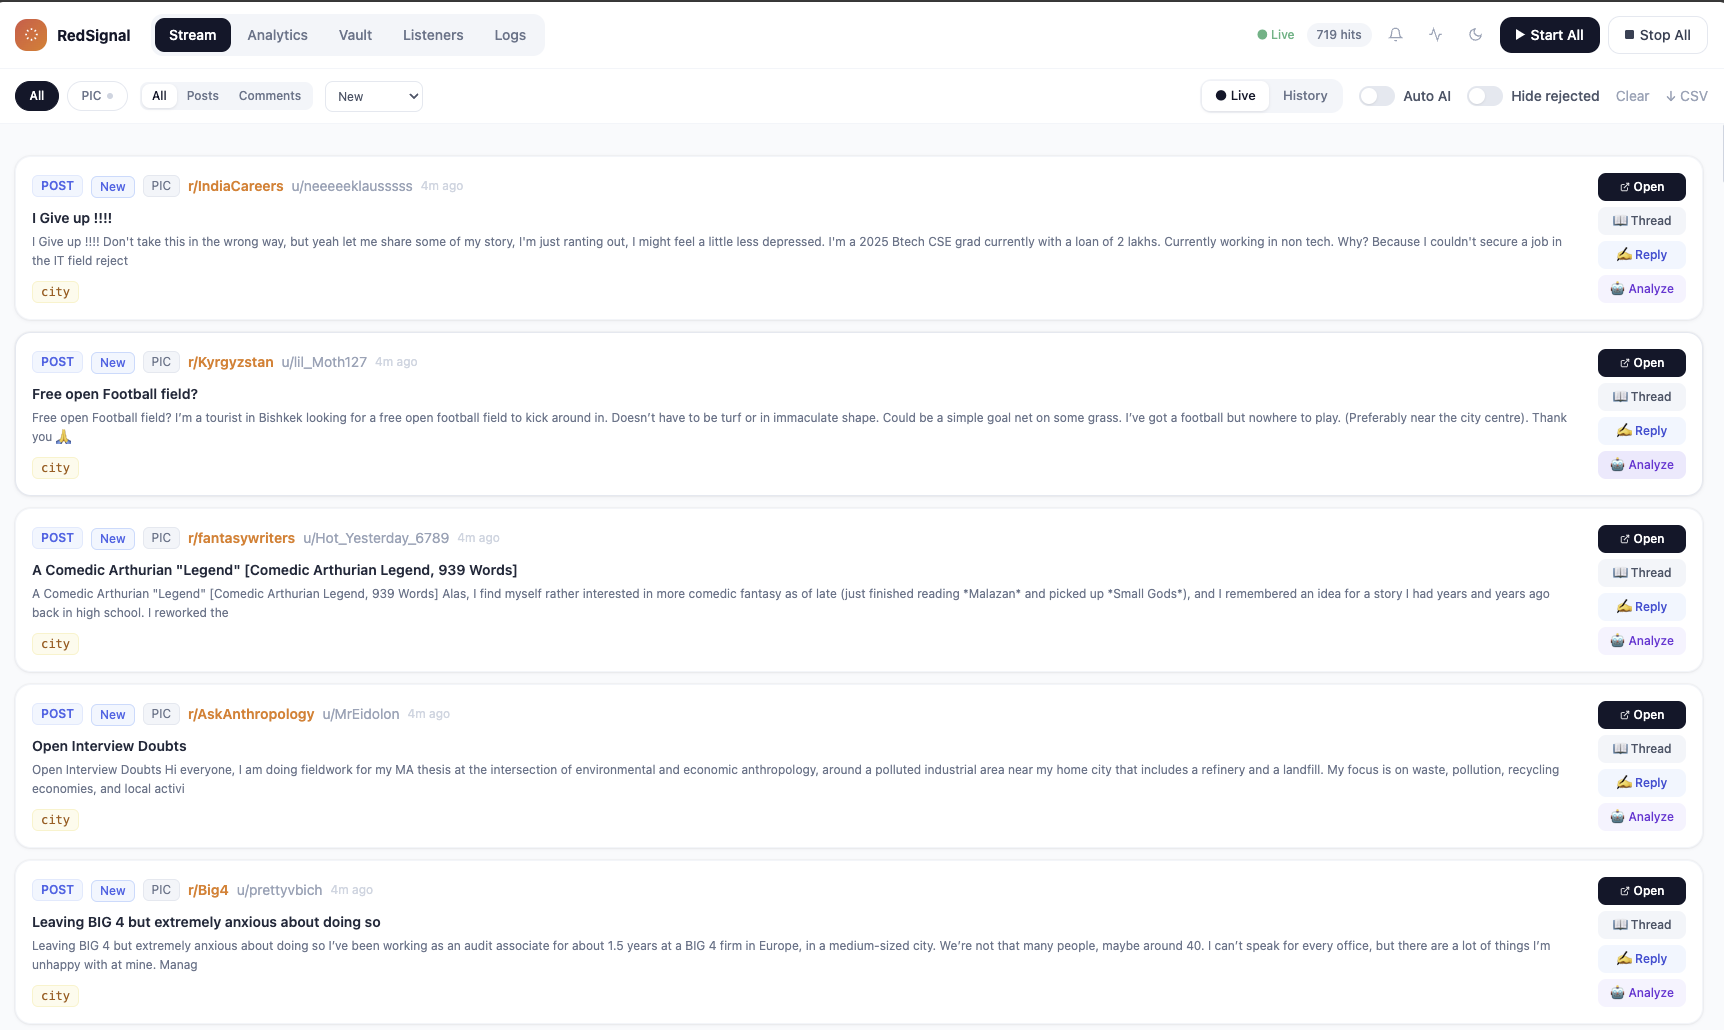Open the r/Kyrgyzstan subreddit link
Screen dimensions: 1724x1030
click(231, 362)
